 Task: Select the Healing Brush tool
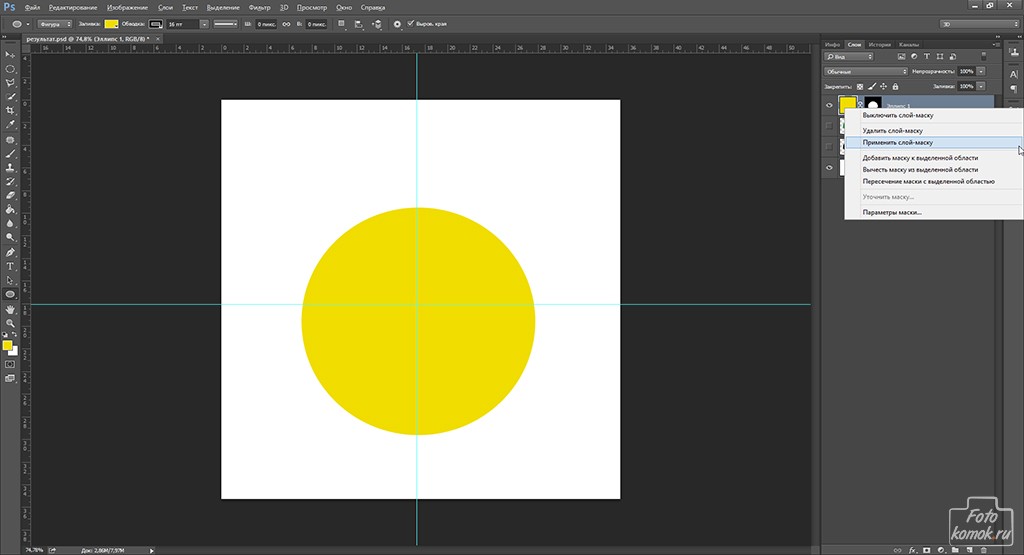coord(10,140)
